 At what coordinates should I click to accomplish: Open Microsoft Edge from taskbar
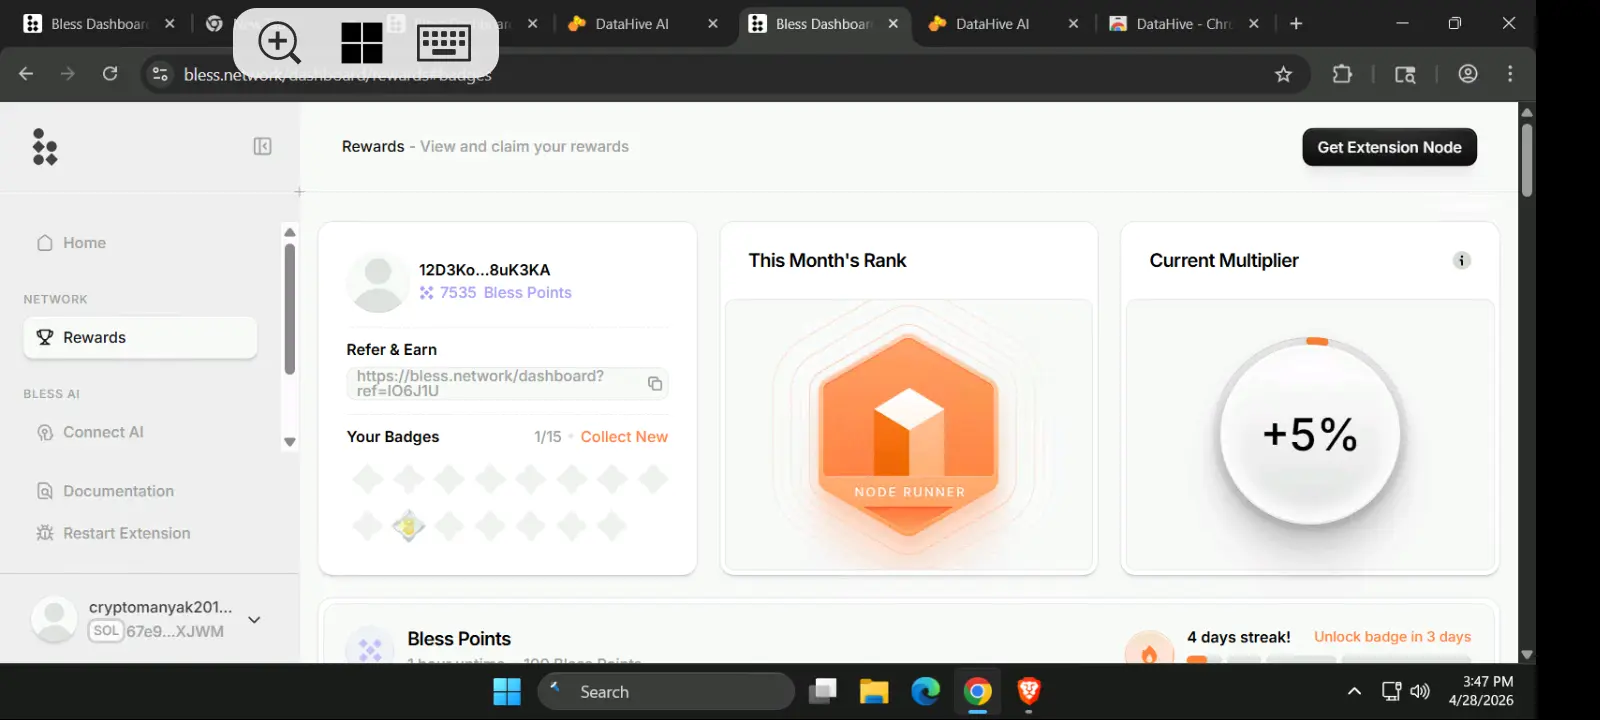point(926,691)
